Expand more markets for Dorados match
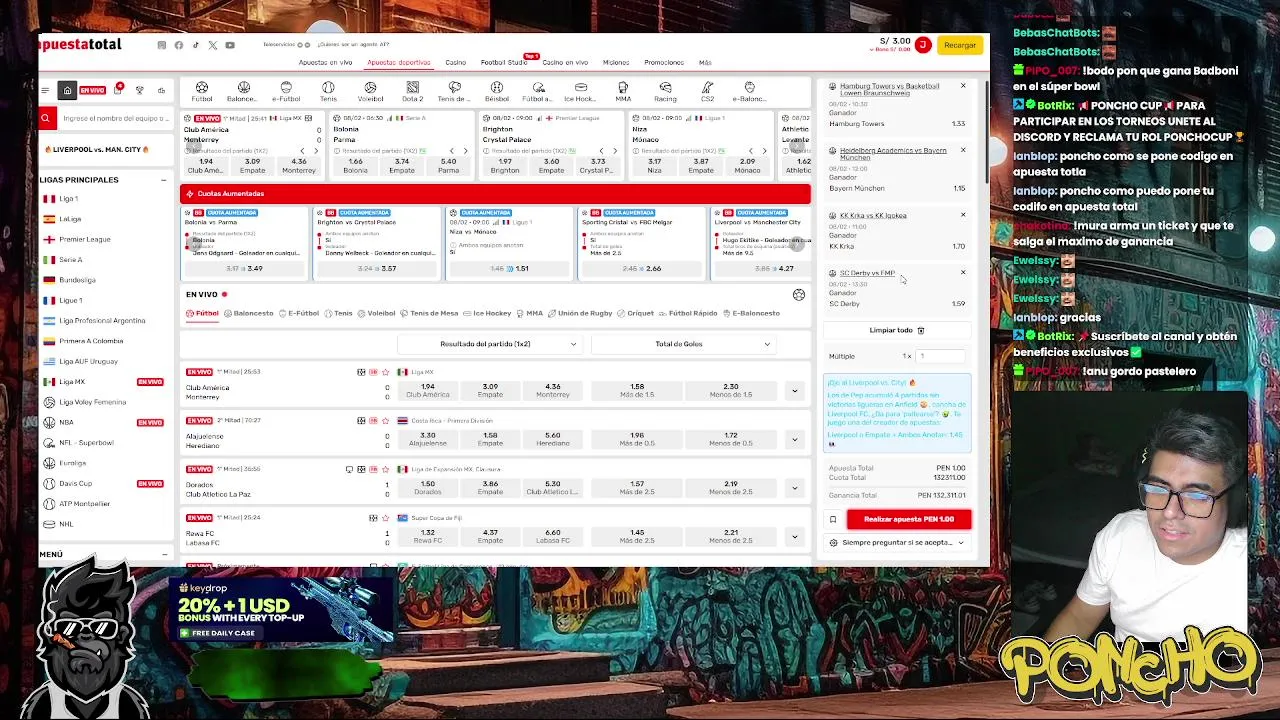The image size is (1280, 720). tap(794, 488)
